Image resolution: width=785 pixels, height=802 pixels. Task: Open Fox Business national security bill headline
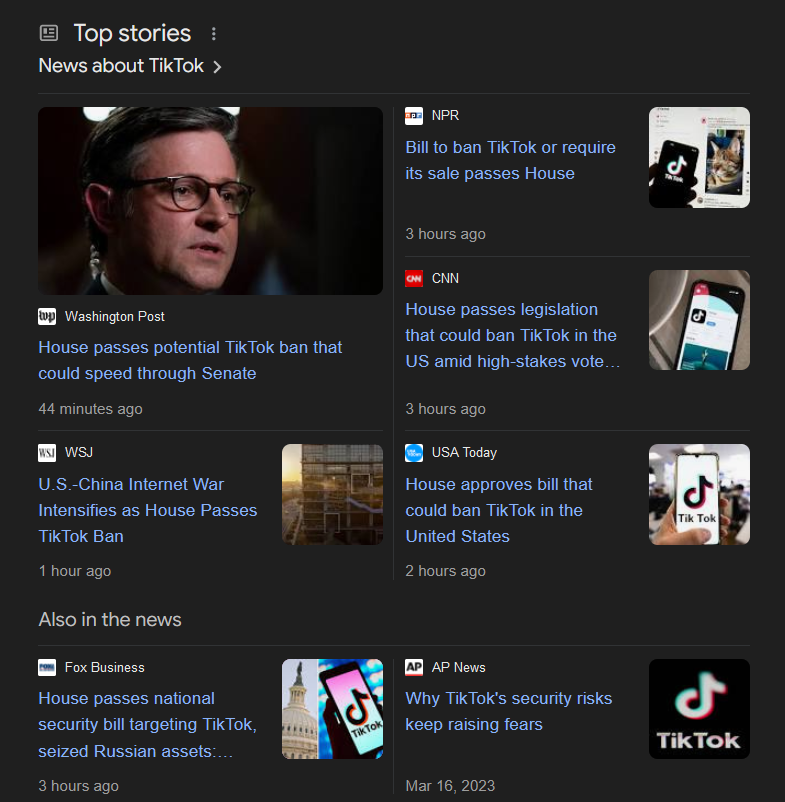click(x=147, y=725)
